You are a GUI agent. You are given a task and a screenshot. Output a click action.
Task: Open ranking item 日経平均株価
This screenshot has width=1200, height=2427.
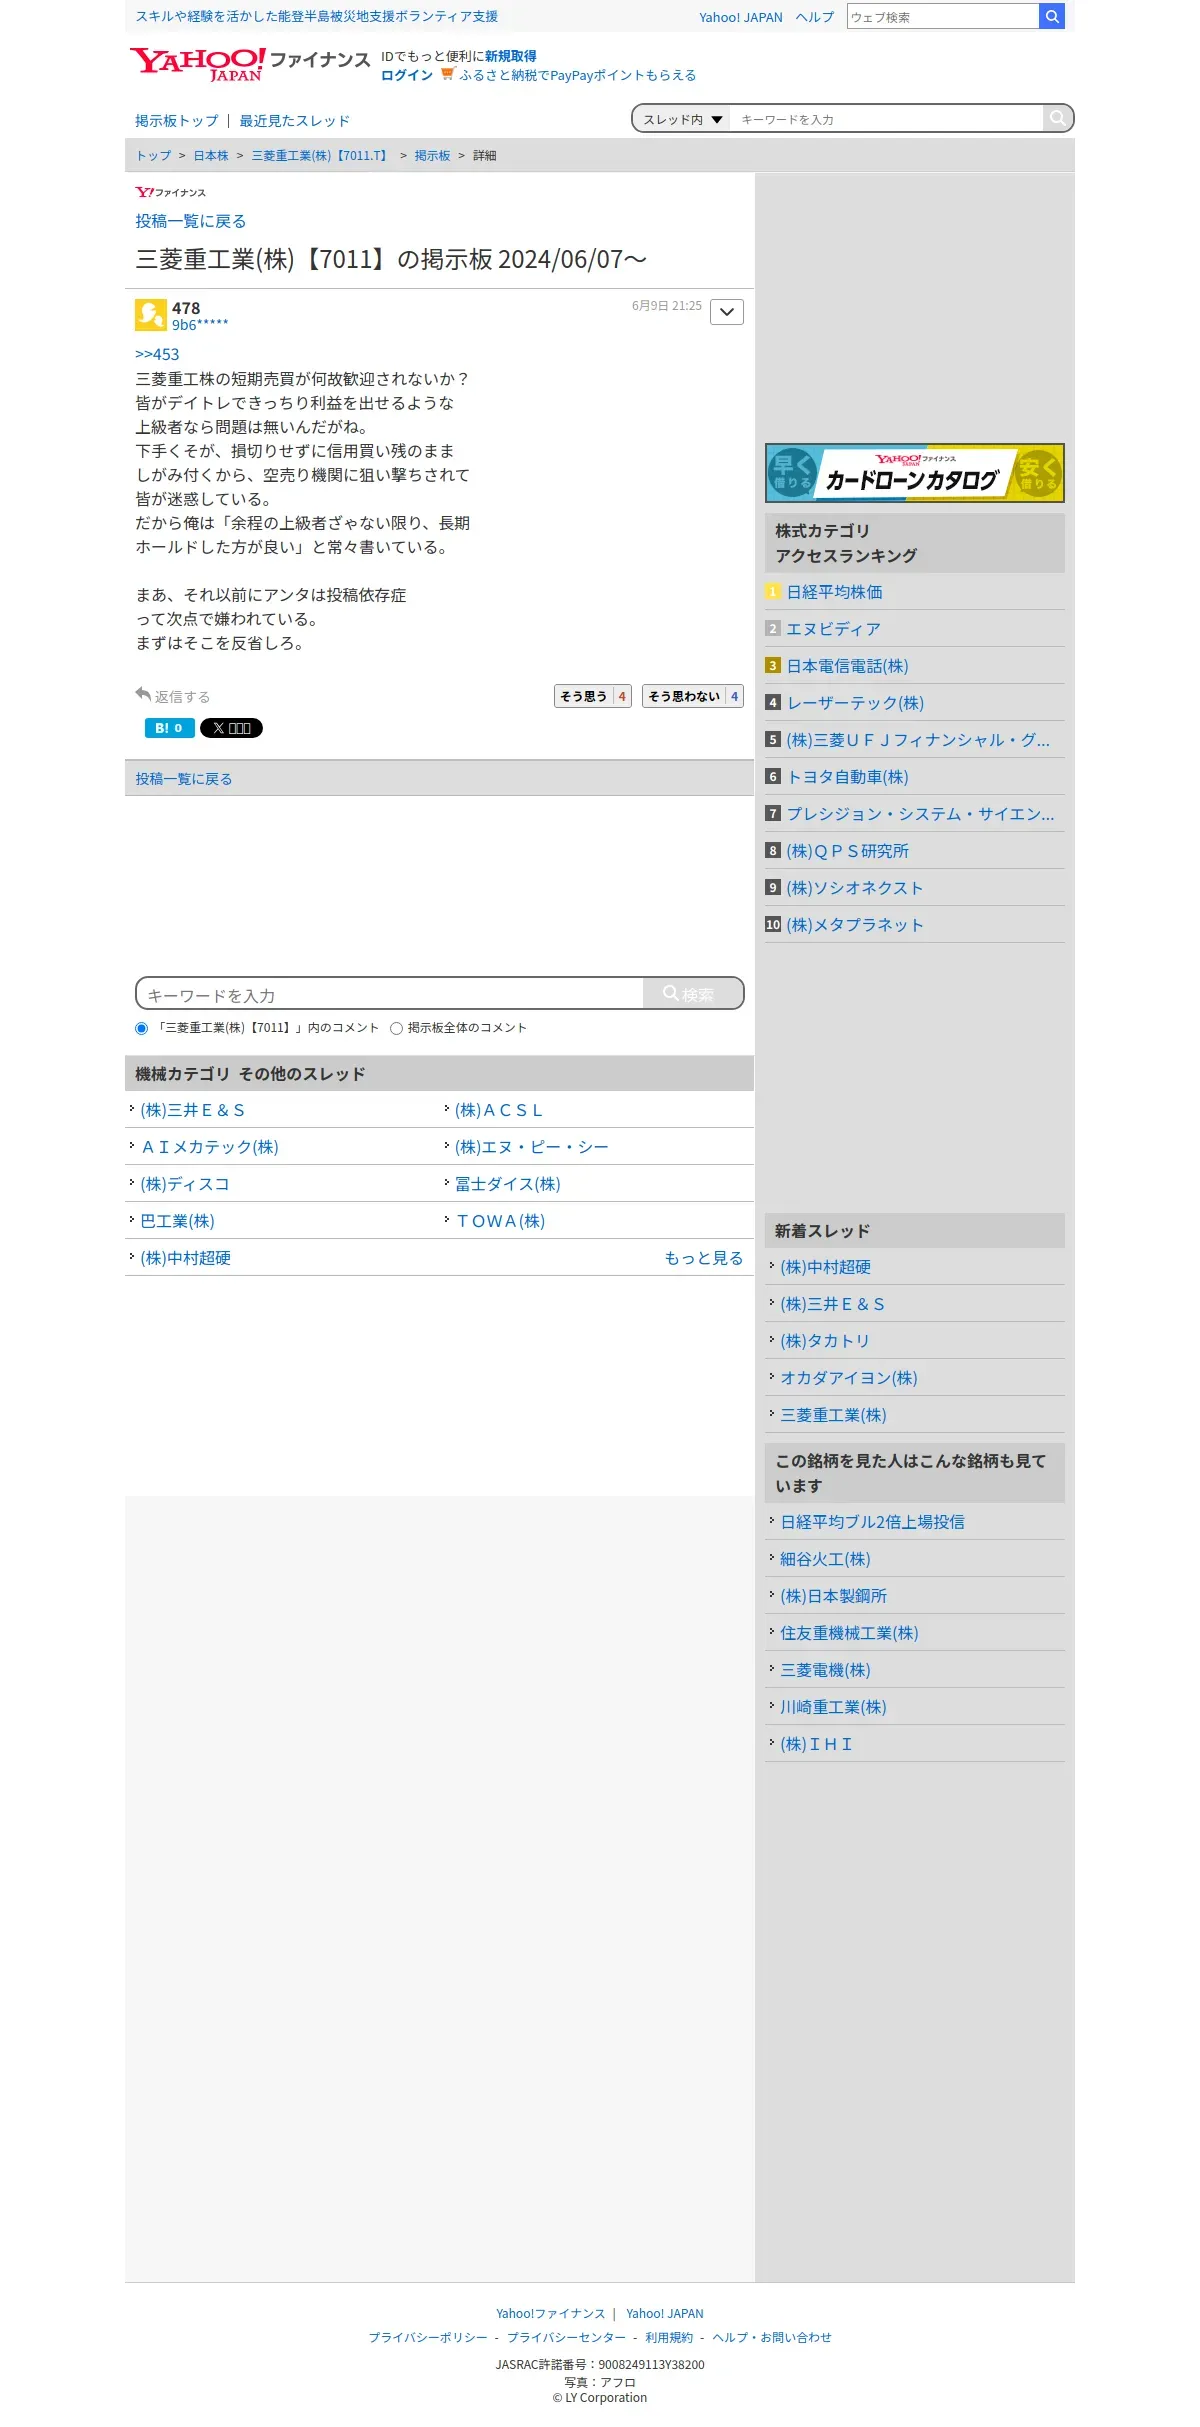pyautogui.click(x=835, y=592)
